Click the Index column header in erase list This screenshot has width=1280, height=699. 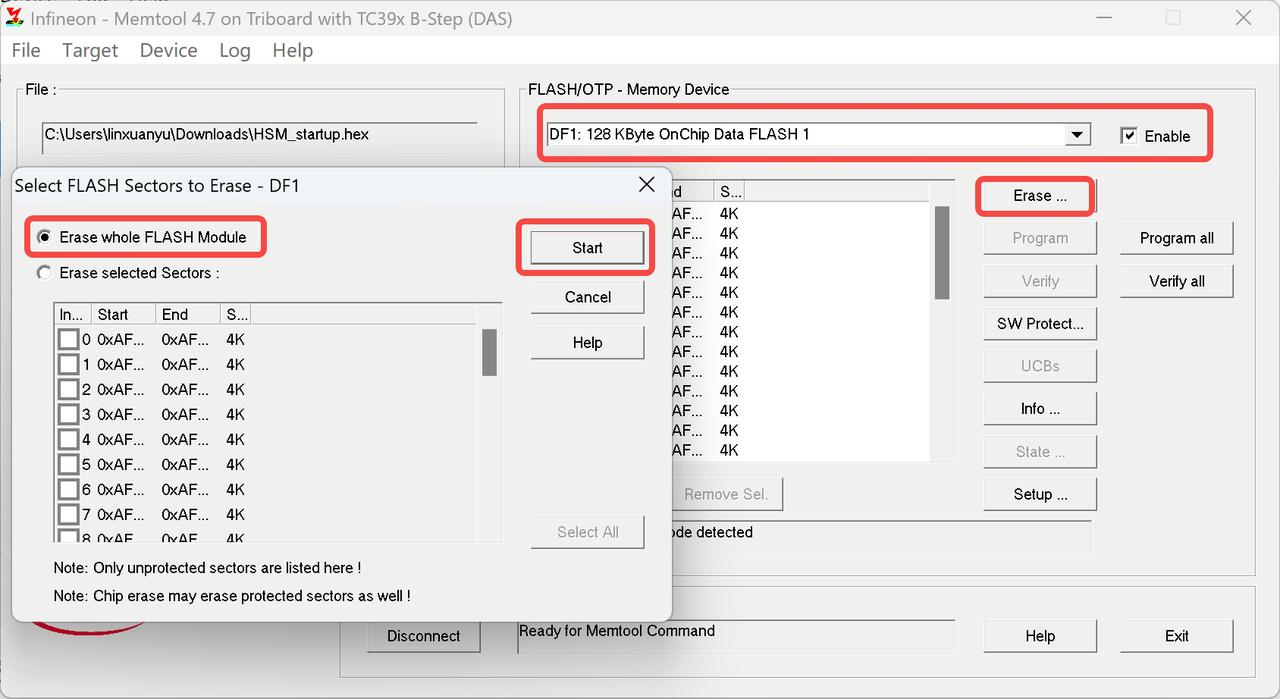point(72,314)
